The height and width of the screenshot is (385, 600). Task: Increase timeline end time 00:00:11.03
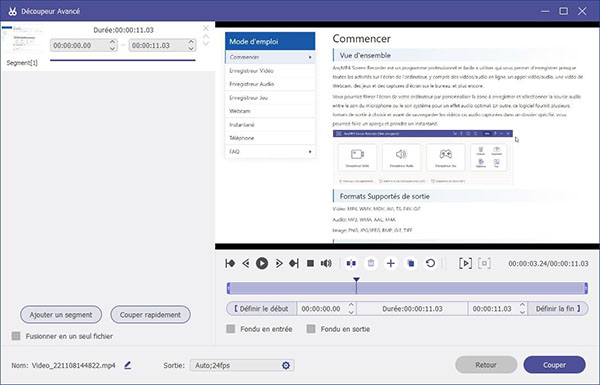[x=522, y=305]
